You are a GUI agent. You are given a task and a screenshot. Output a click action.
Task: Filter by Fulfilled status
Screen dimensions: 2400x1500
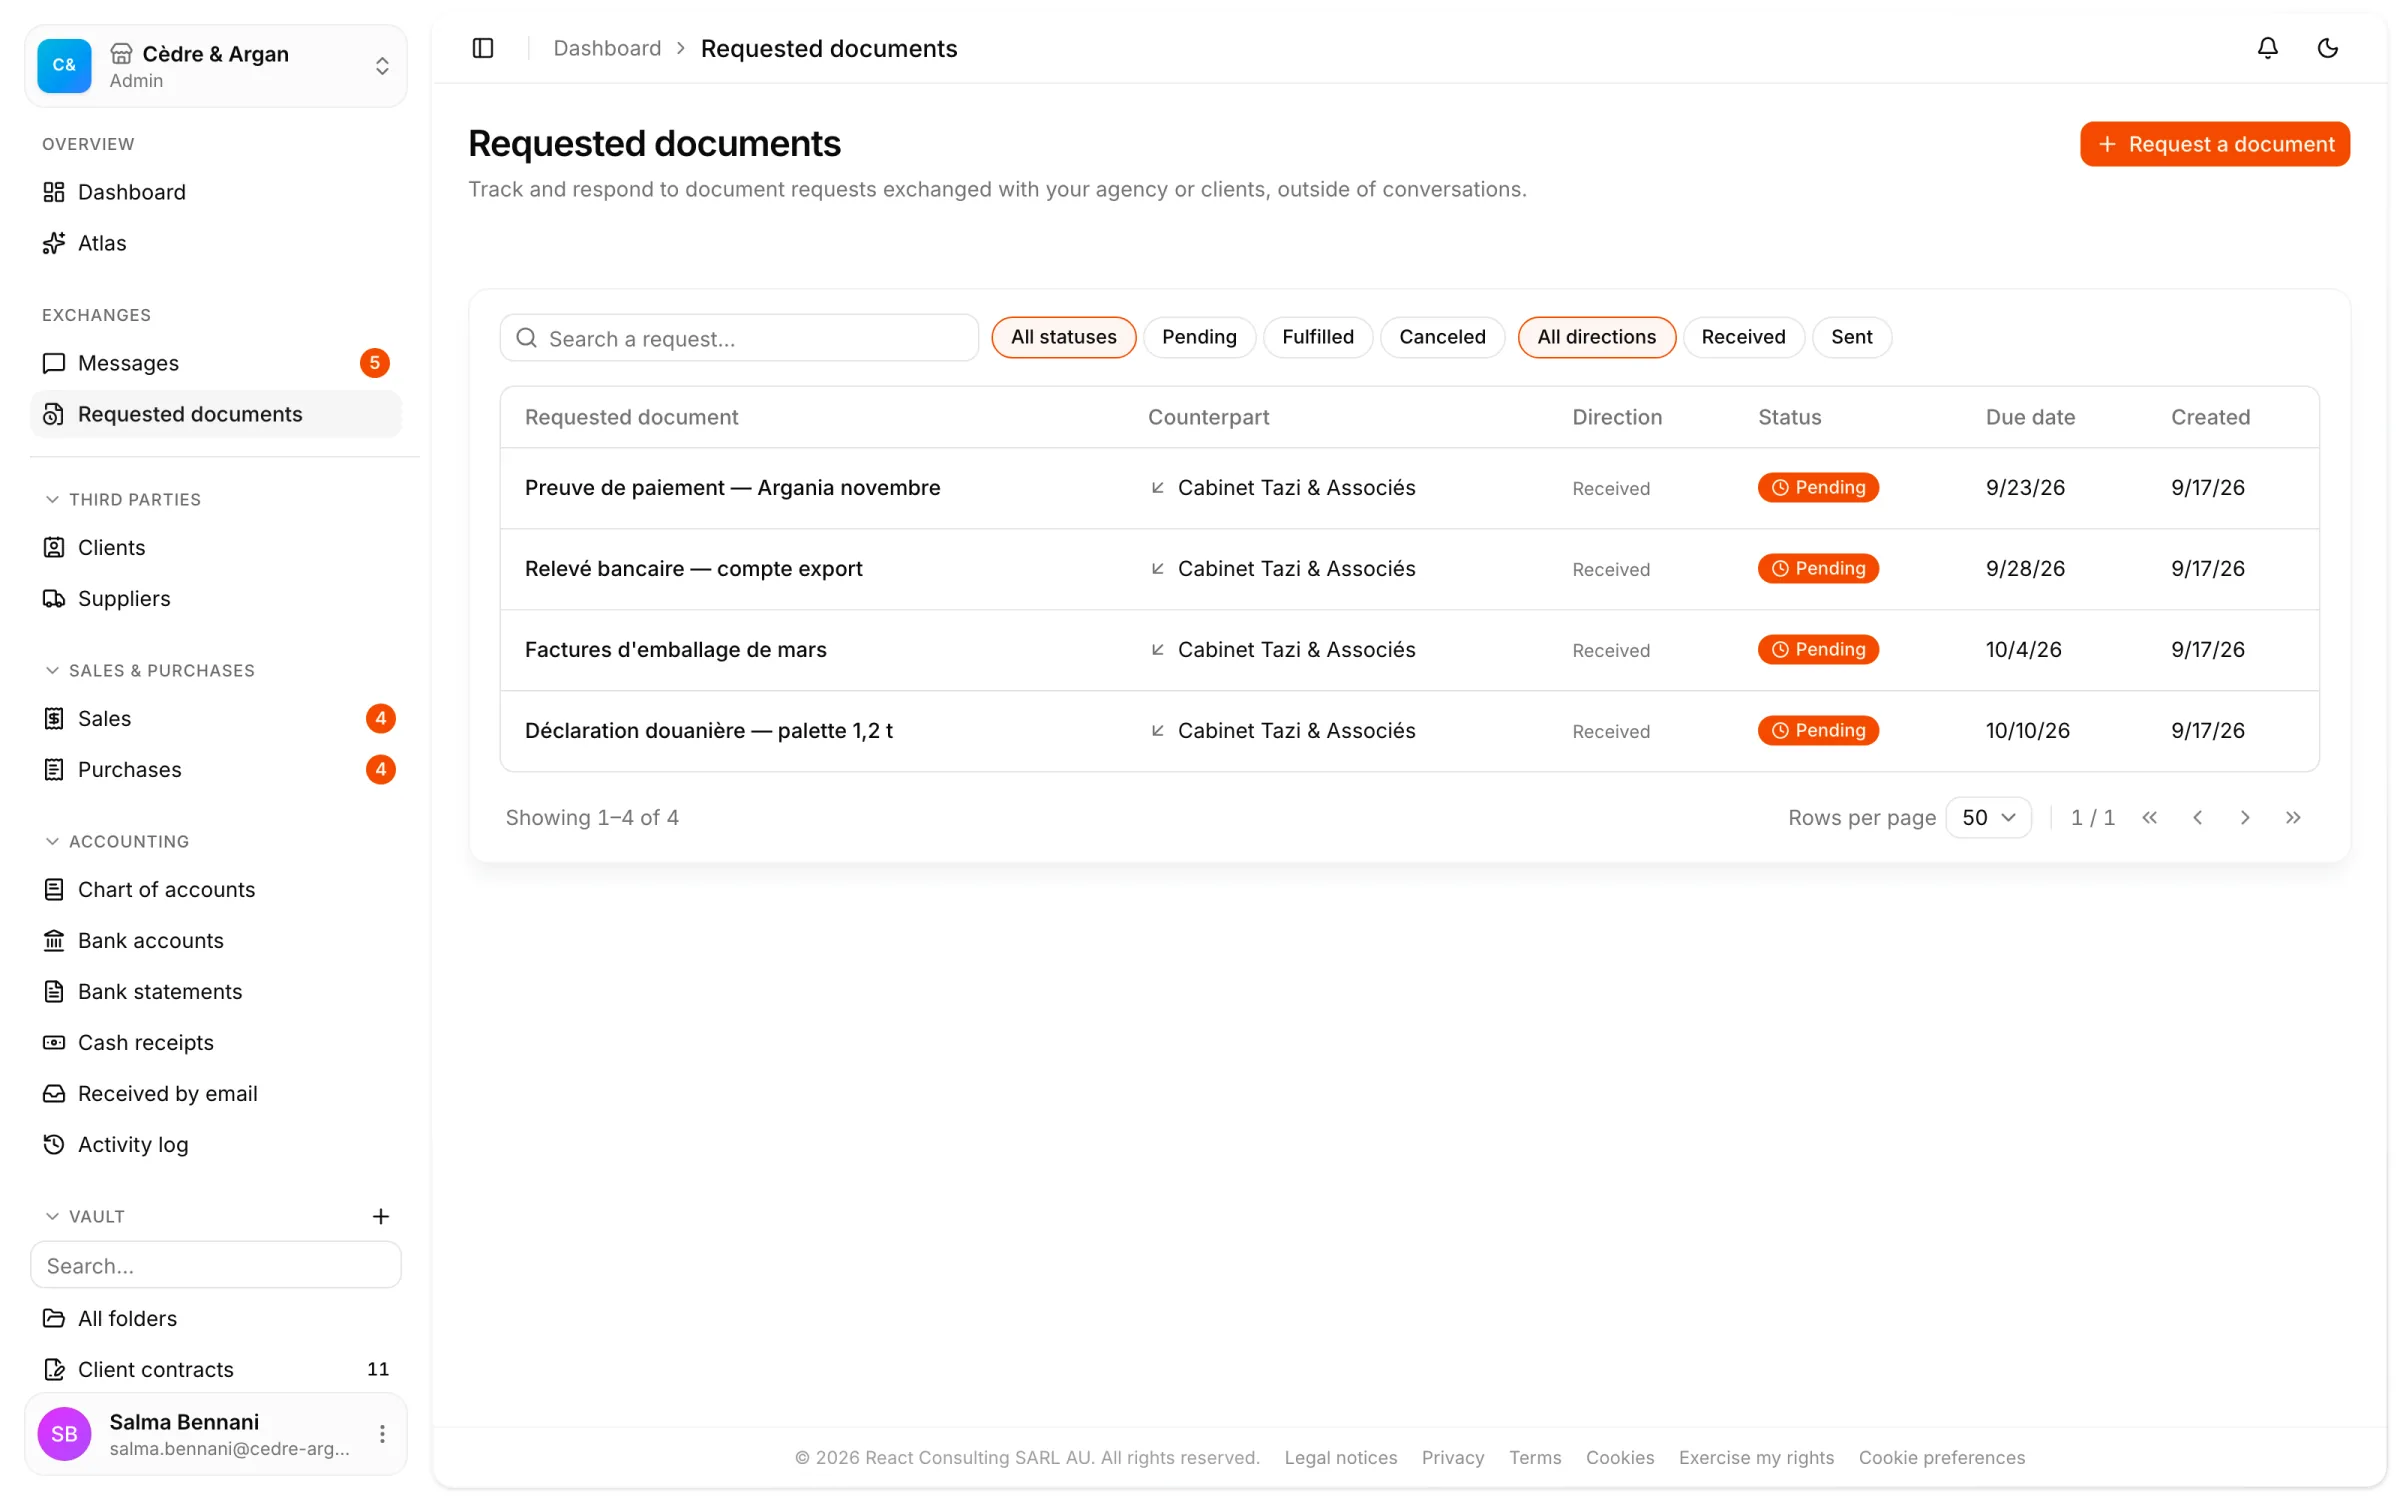(x=1318, y=337)
